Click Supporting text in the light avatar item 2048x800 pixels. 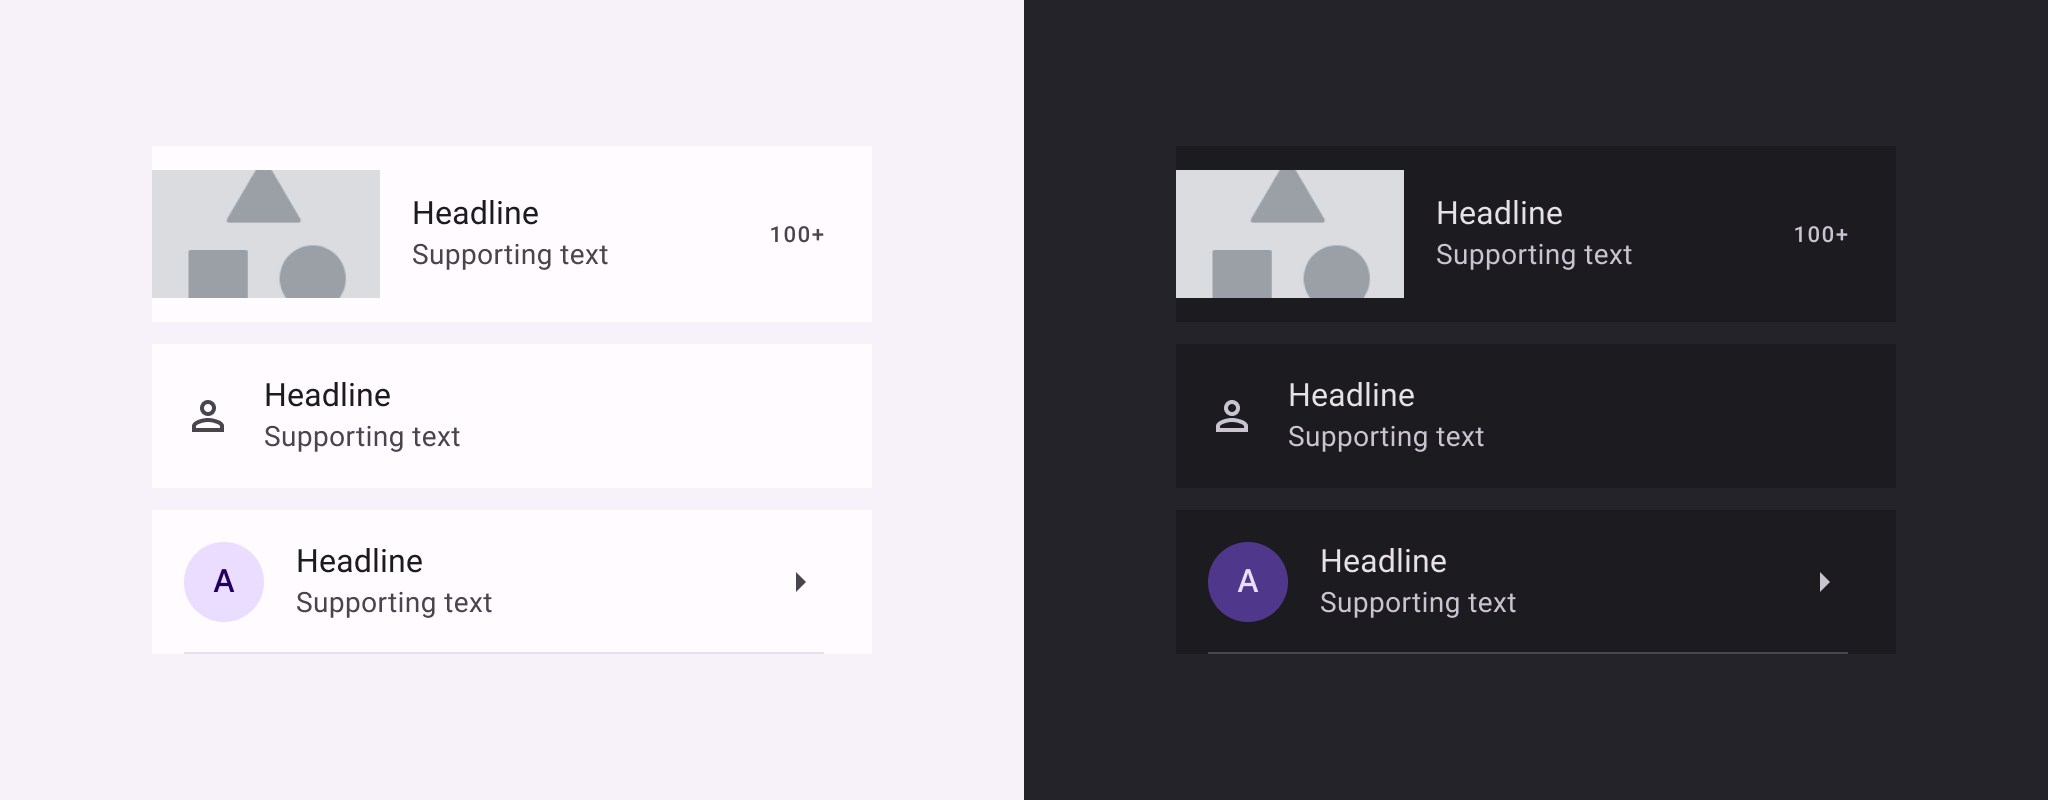tap(394, 603)
